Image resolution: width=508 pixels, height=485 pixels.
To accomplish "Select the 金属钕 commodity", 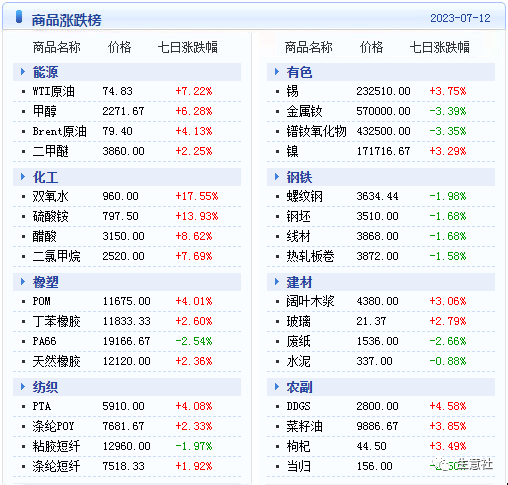I will click(304, 111).
